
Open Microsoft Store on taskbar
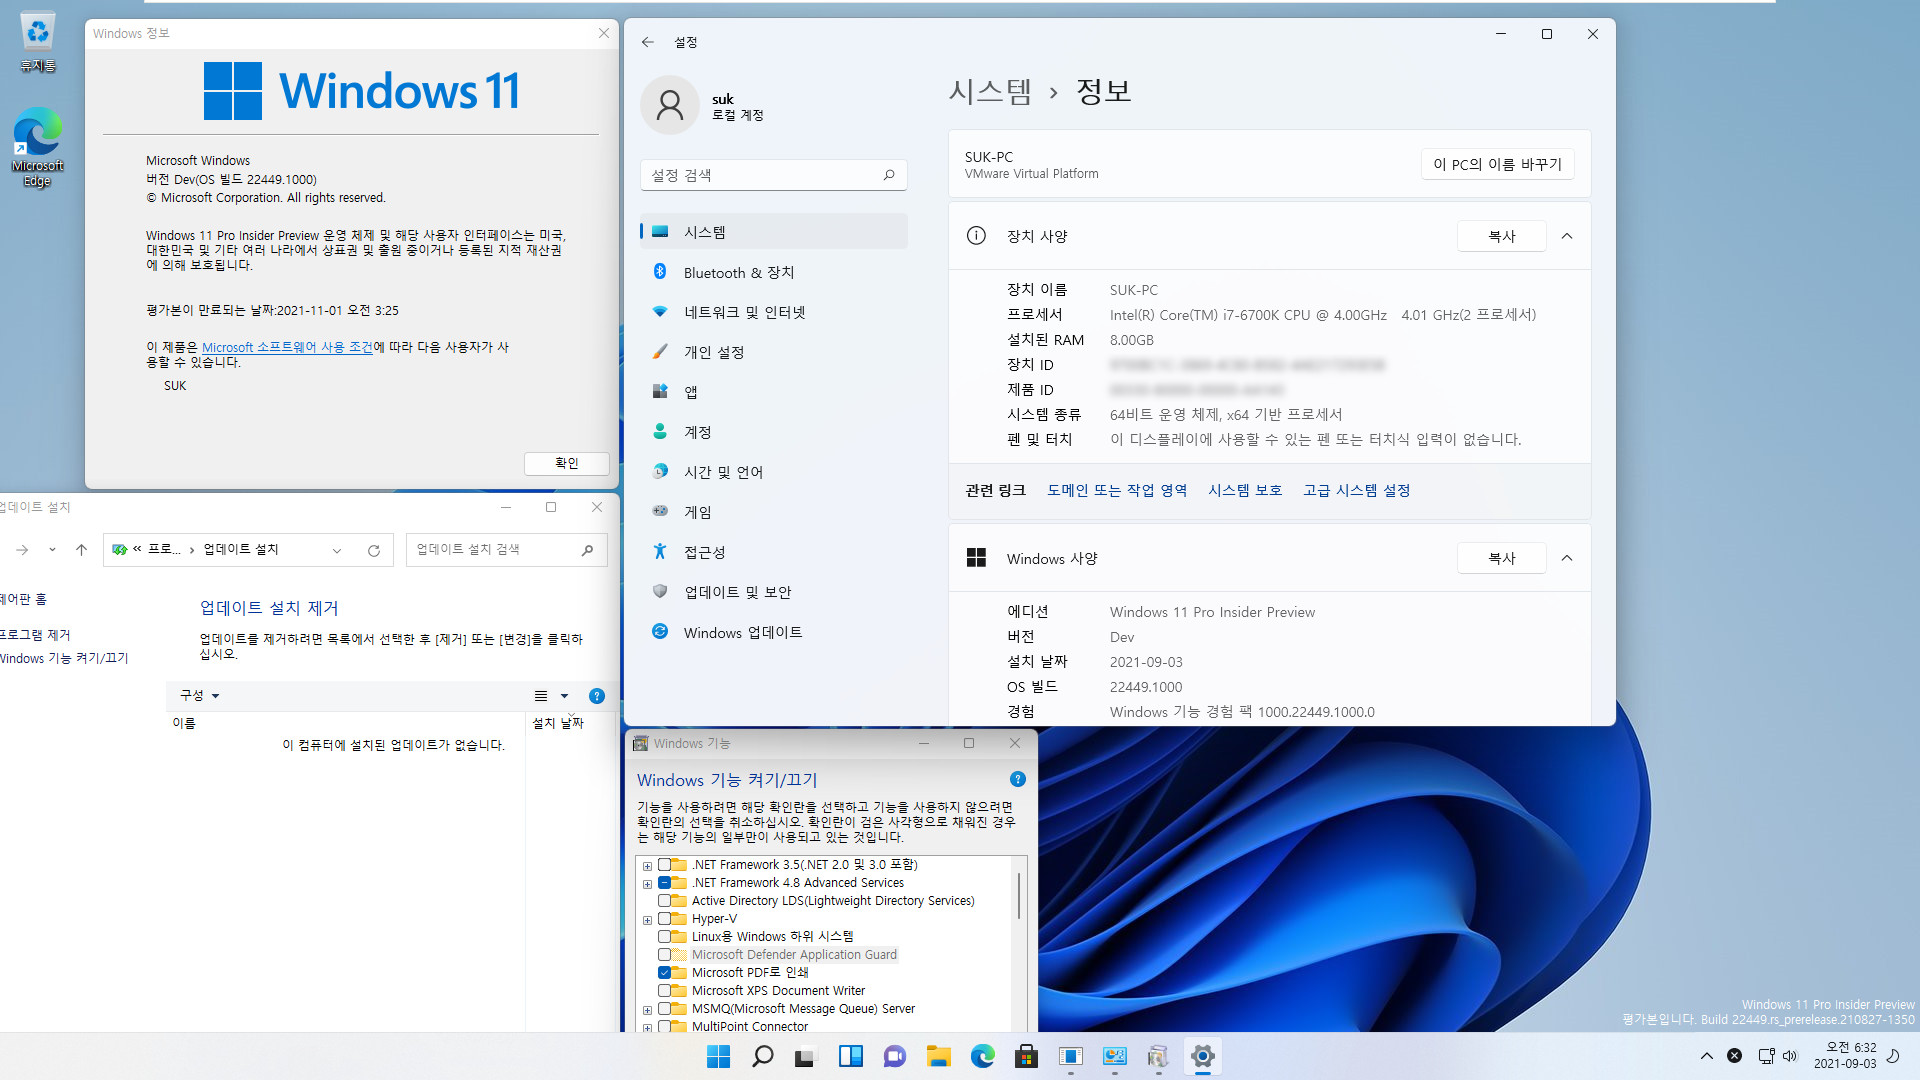point(1026,1056)
